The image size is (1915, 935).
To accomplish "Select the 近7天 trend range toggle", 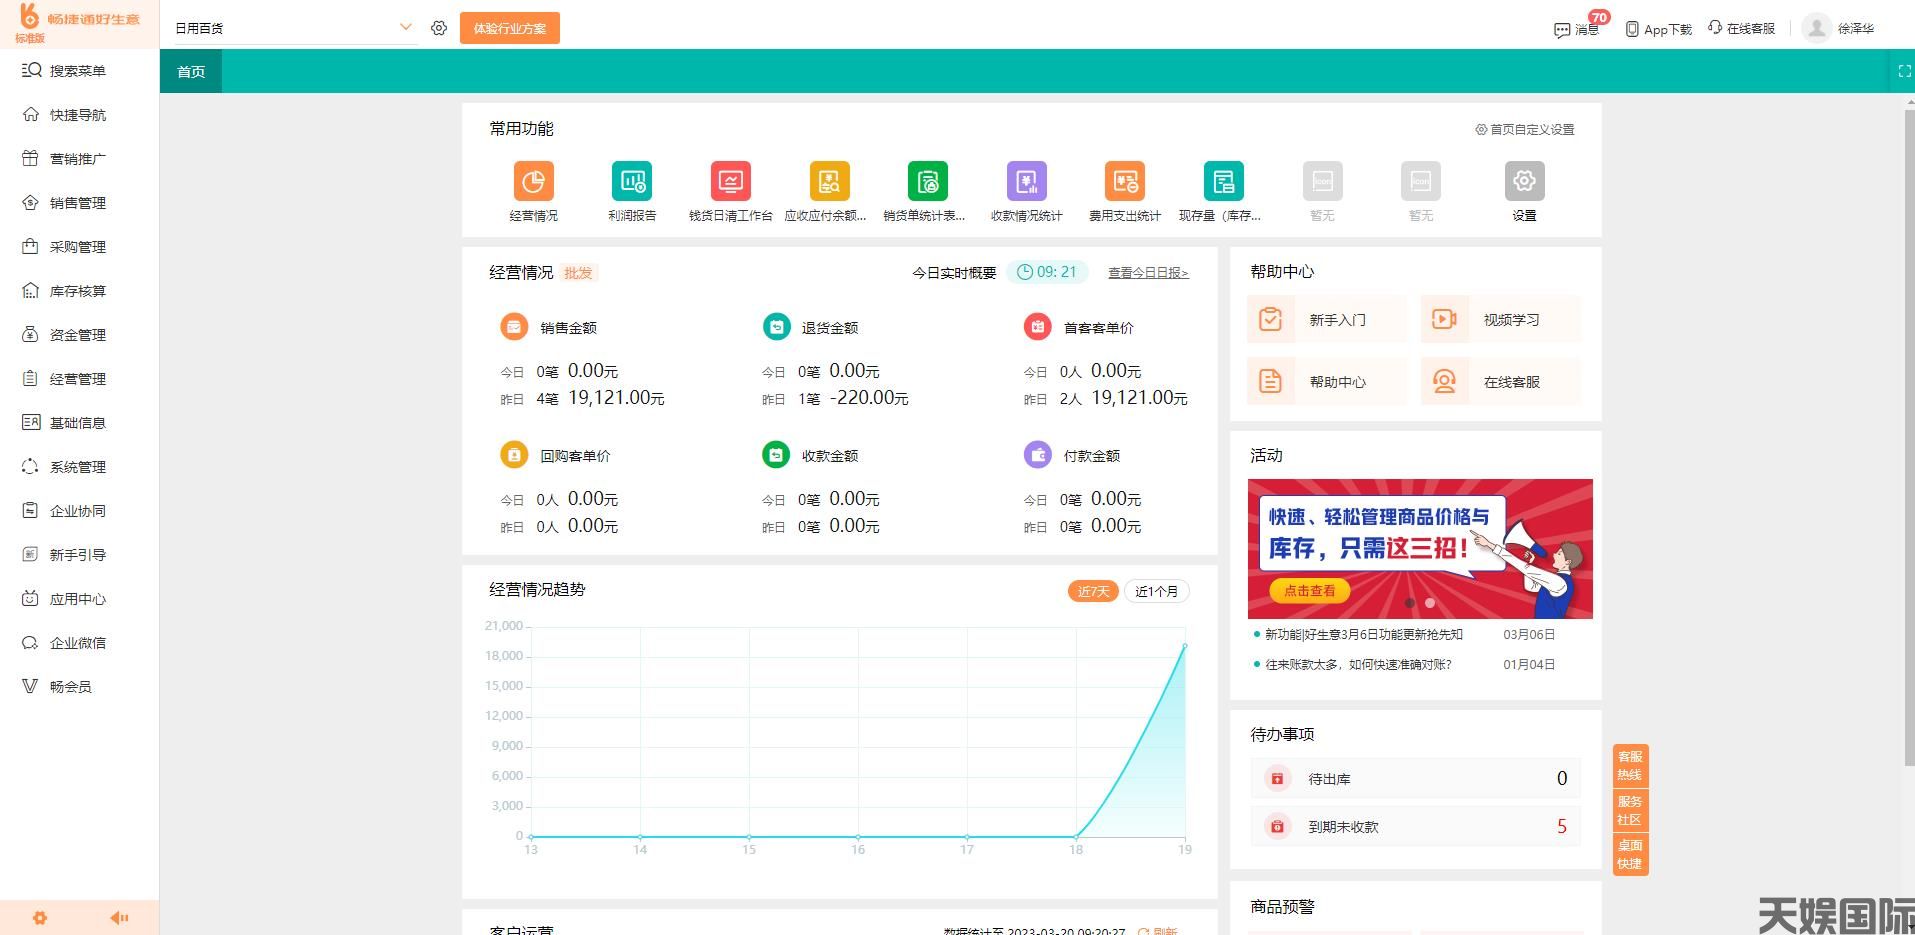I will (x=1093, y=591).
